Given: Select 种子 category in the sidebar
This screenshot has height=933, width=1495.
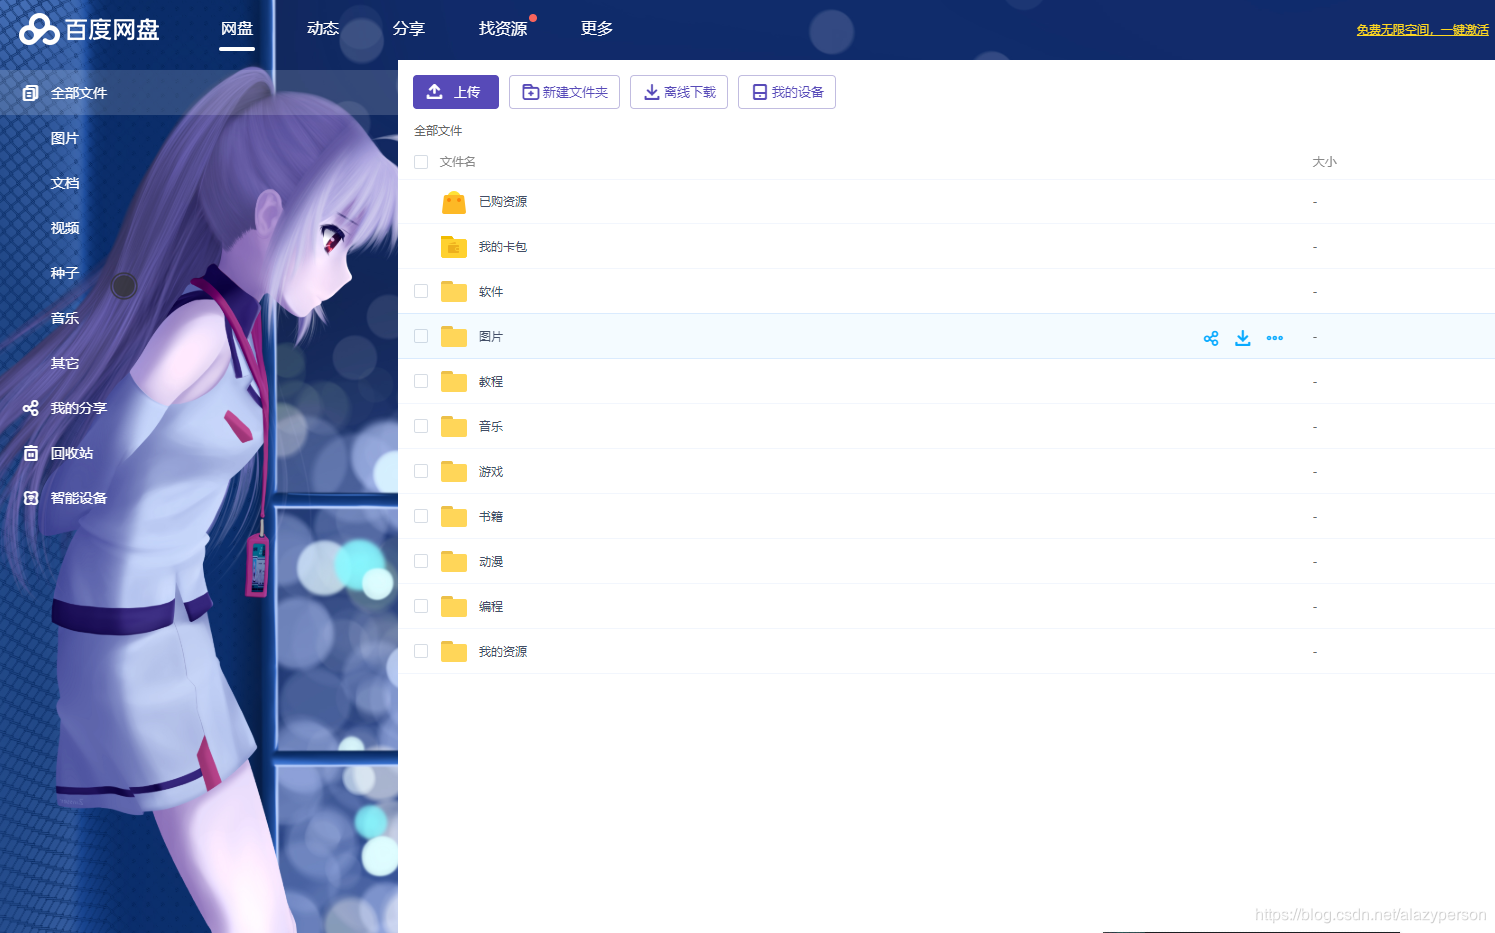Looking at the screenshot, I should point(65,273).
